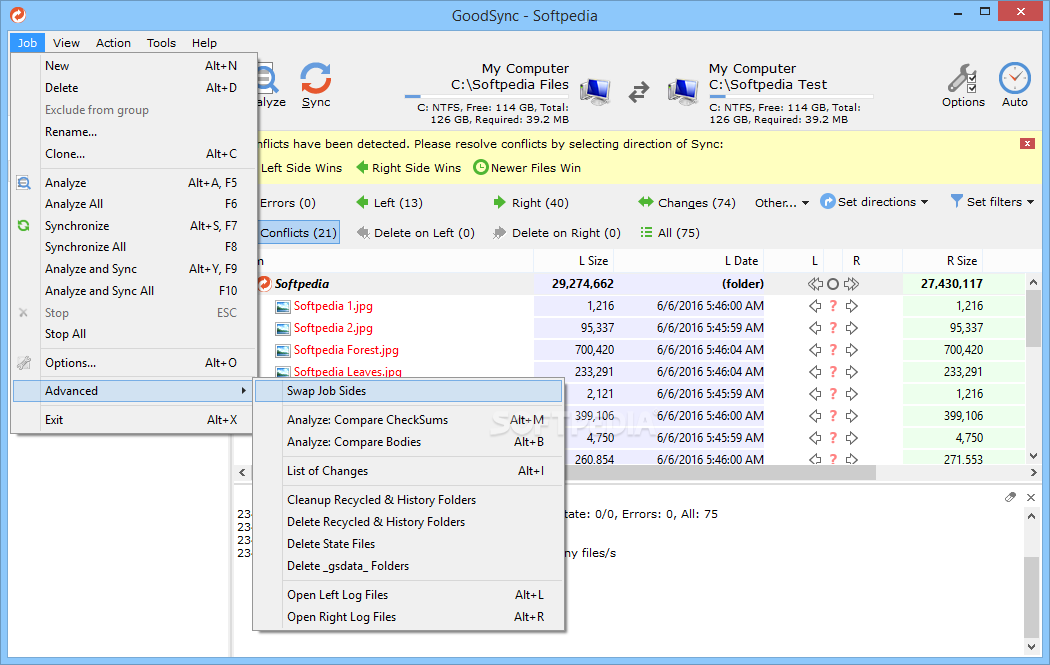
Task: Choose Analyze: Compare CheckSums
Action: (408, 420)
